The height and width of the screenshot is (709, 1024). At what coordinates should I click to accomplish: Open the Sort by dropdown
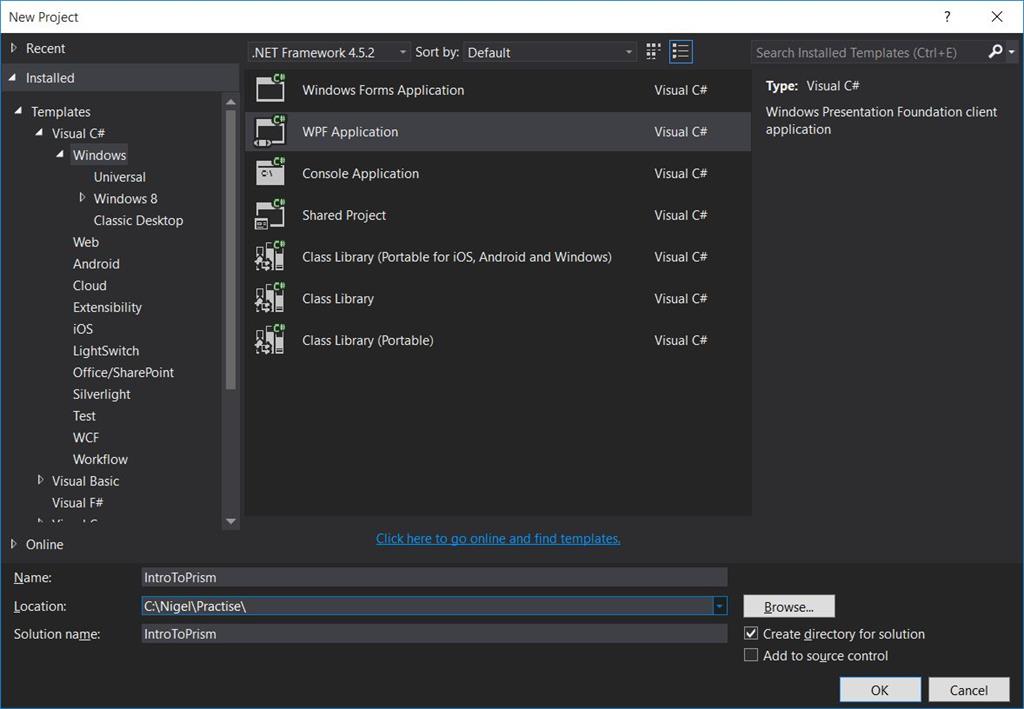[x=629, y=51]
